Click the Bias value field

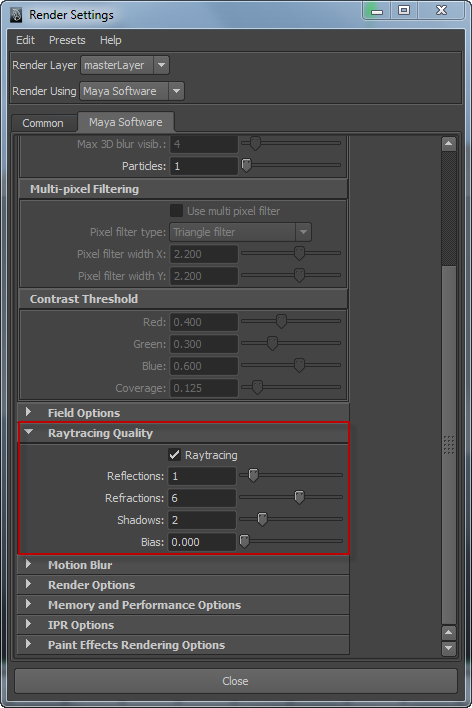click(202, 542)
